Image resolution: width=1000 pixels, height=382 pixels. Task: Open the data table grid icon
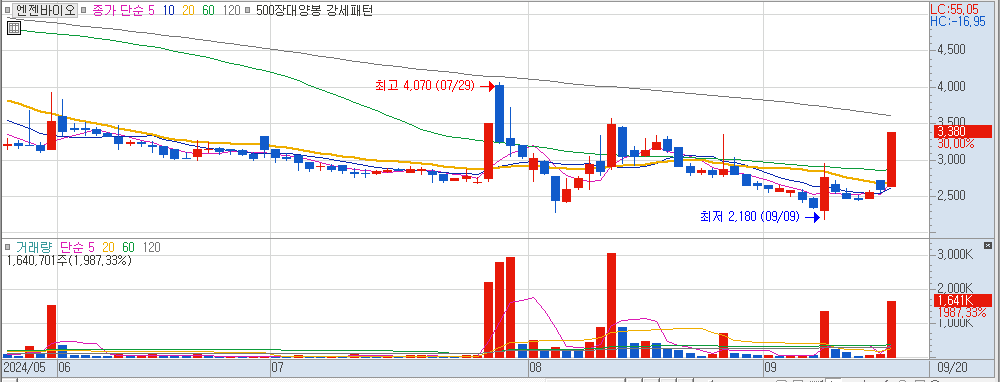[14, 27]
